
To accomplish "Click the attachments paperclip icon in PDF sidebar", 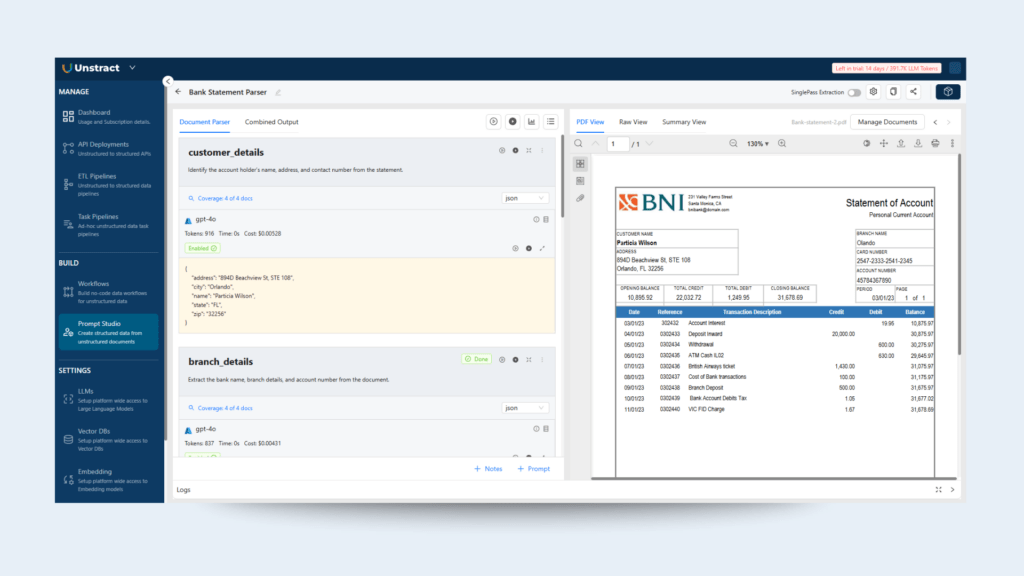I will click(x=580, y=198).
